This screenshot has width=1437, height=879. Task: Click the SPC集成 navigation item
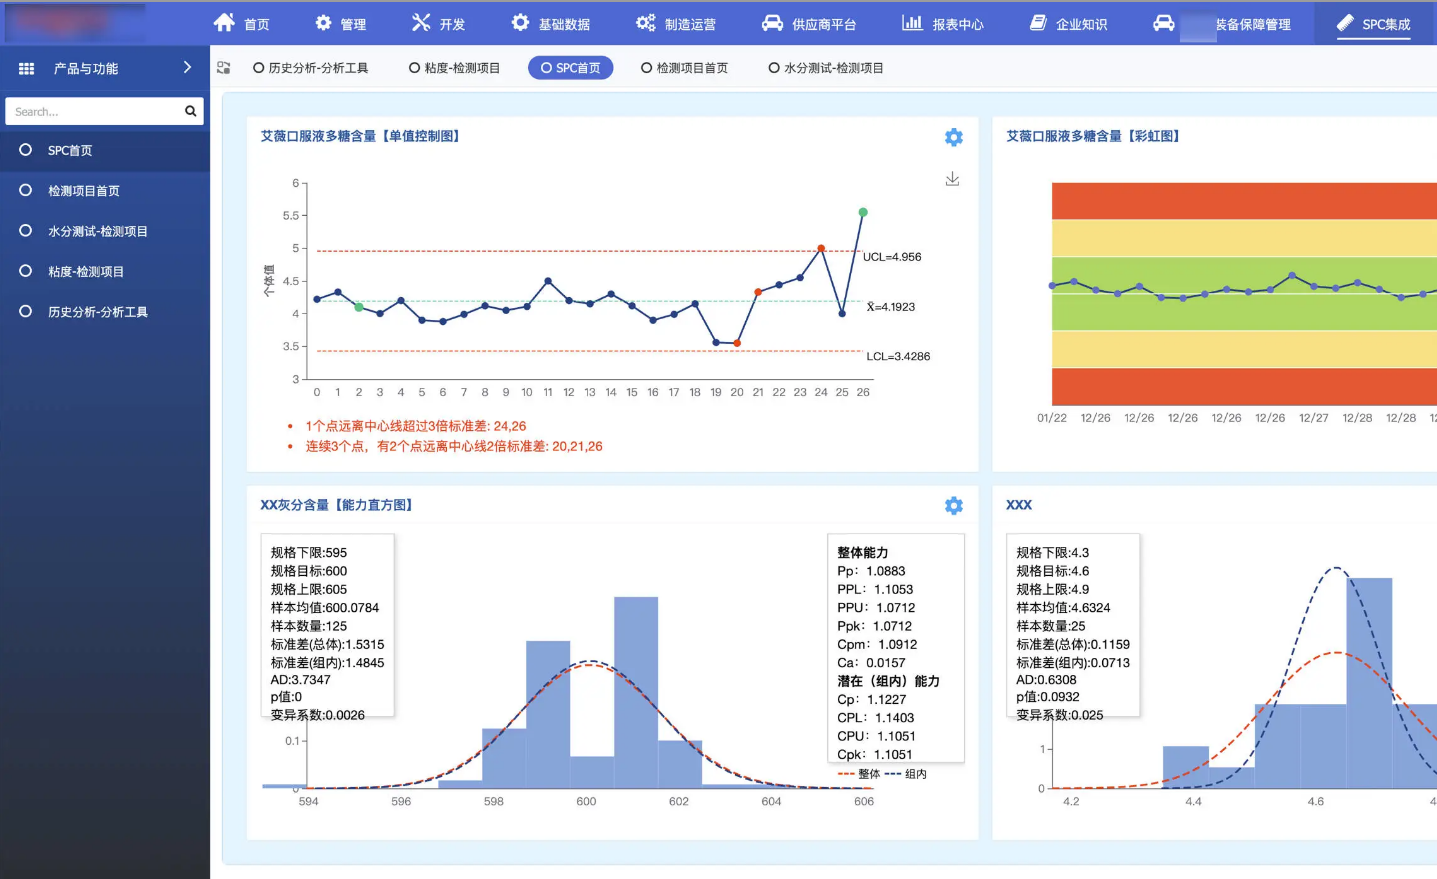[1374, 24]
